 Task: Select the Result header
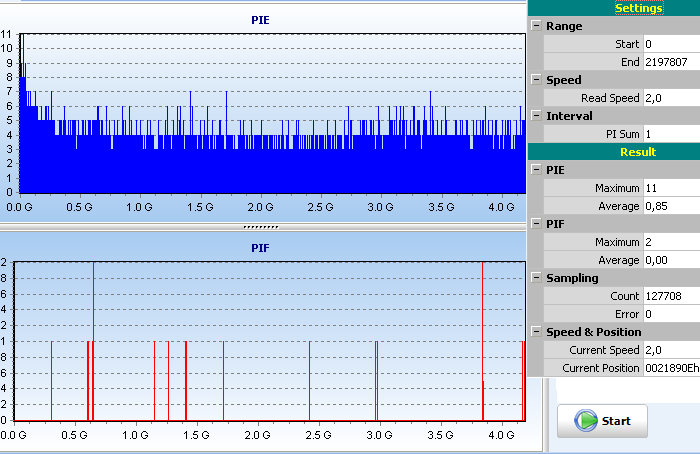638,152
